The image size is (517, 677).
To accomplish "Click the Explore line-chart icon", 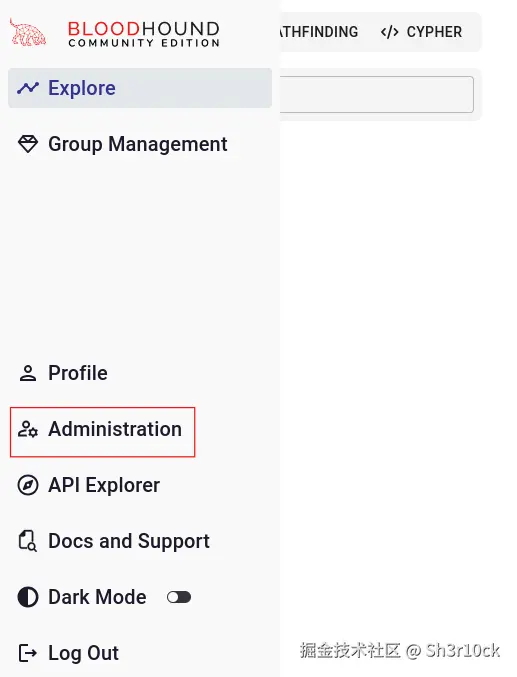I will tap(28, 88).
